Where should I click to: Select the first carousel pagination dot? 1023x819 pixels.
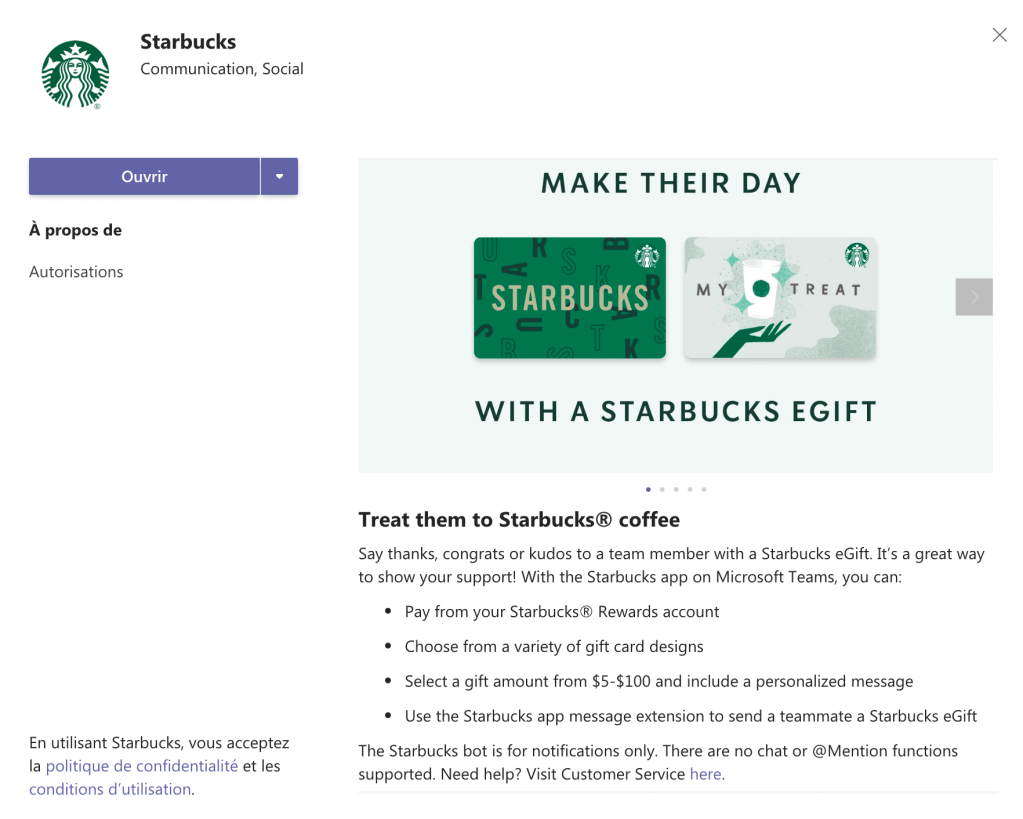[648, 490]
